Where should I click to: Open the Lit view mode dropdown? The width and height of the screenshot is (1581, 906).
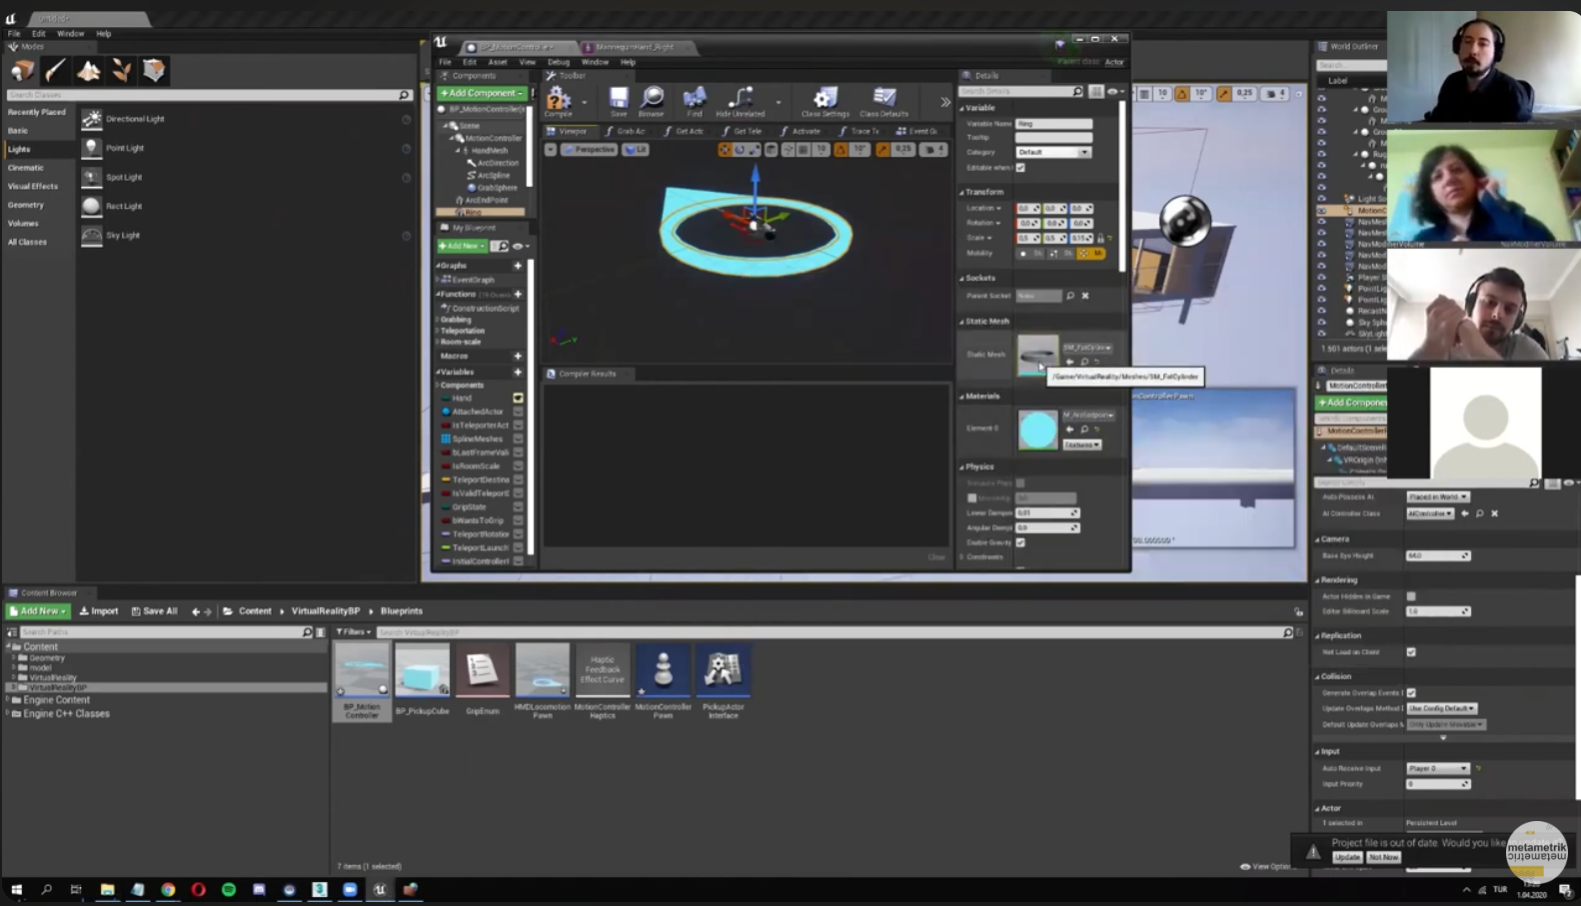636,149
